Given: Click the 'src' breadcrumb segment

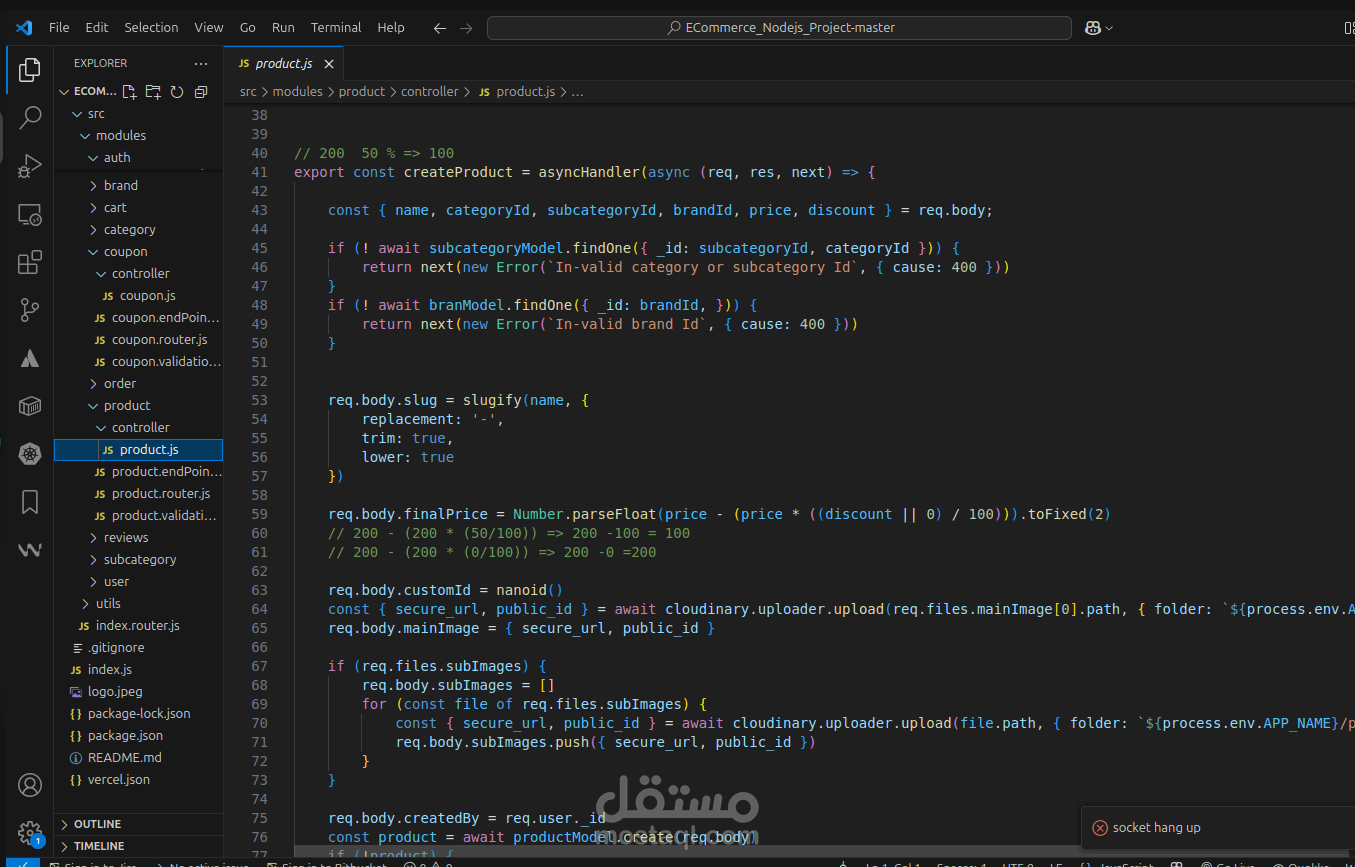Looking at the screenshot, I should pyautogui.click(x=248, y=91).
